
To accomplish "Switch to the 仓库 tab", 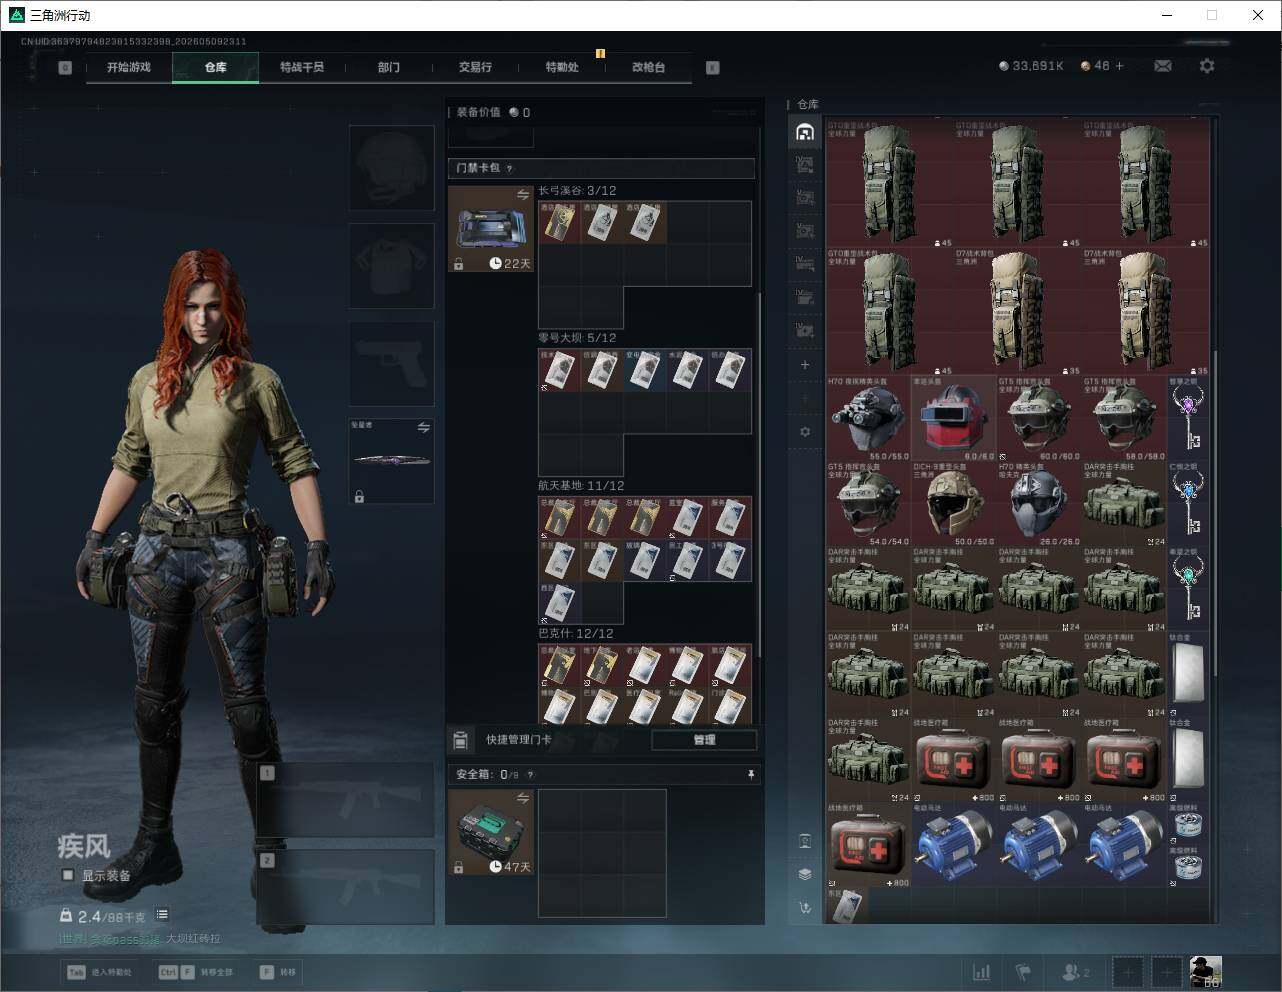I will coord(216,67).
